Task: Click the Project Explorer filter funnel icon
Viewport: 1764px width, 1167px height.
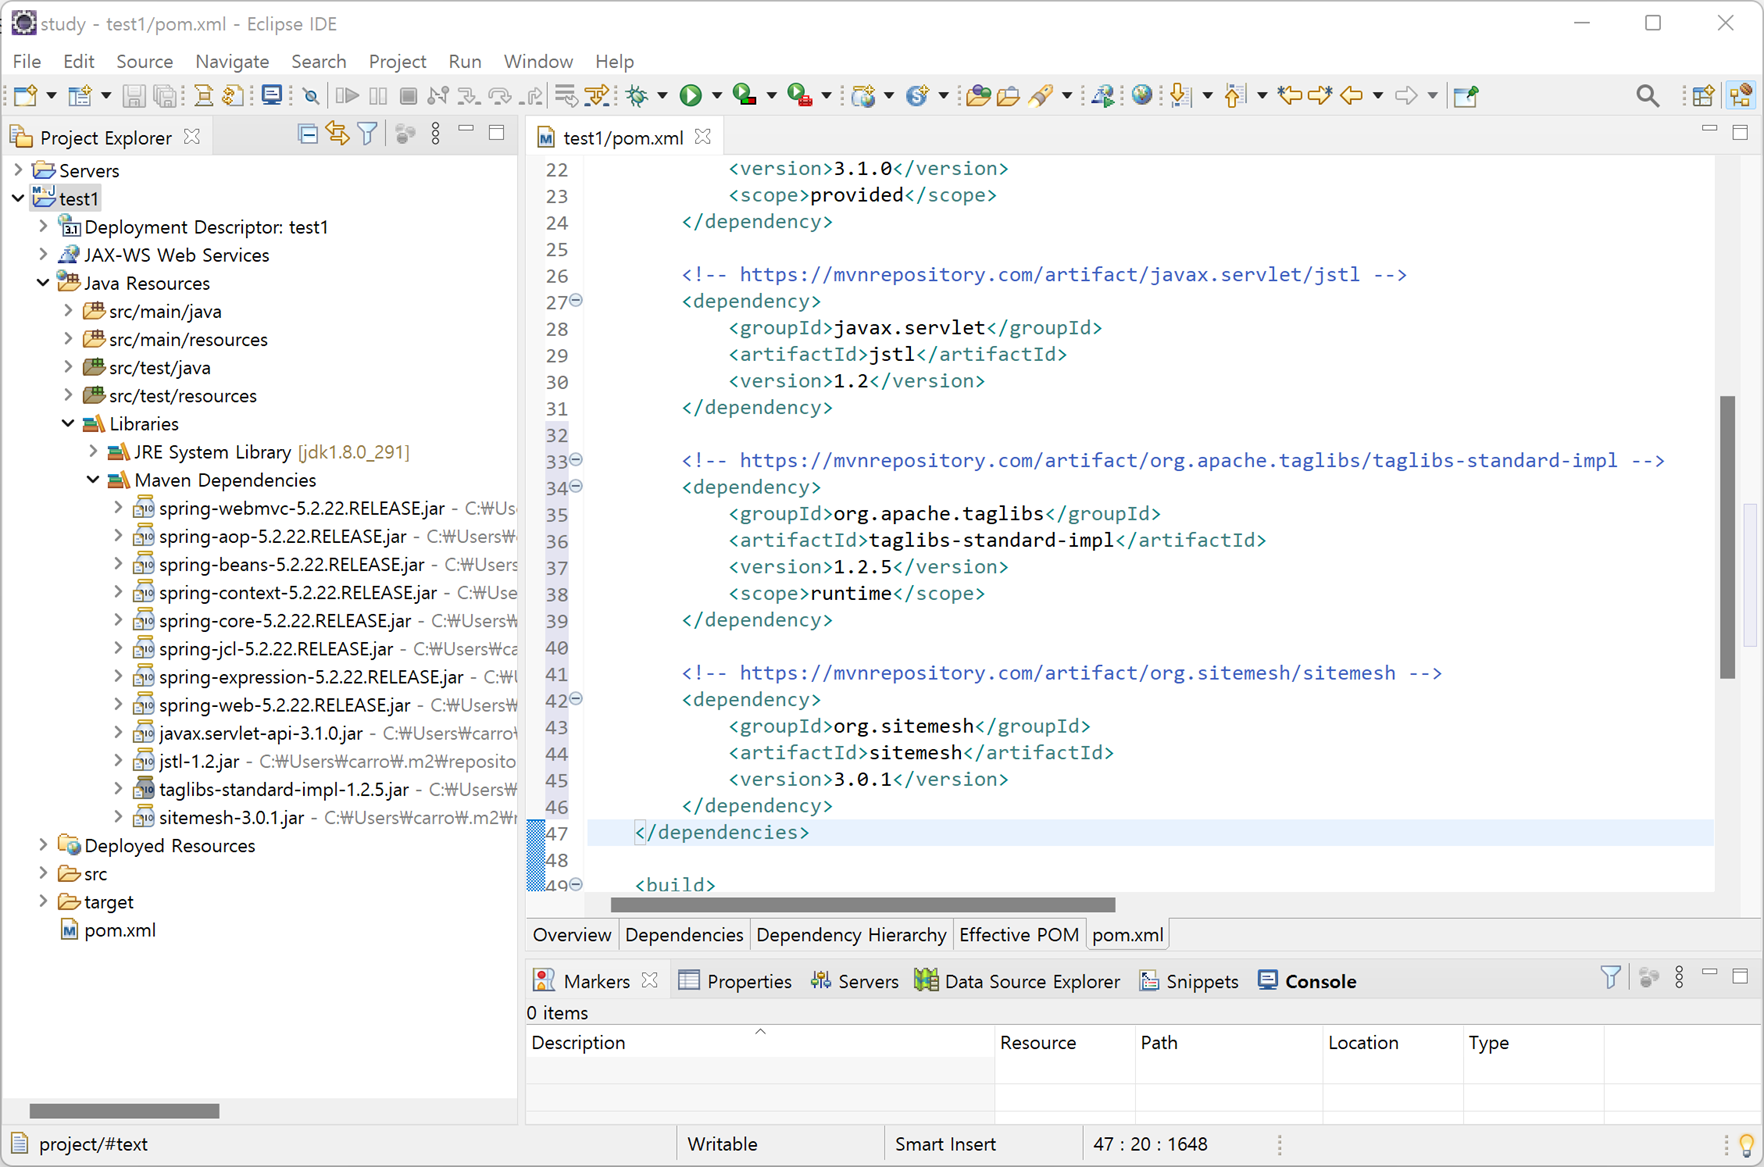Action: (x=367, y=134)
